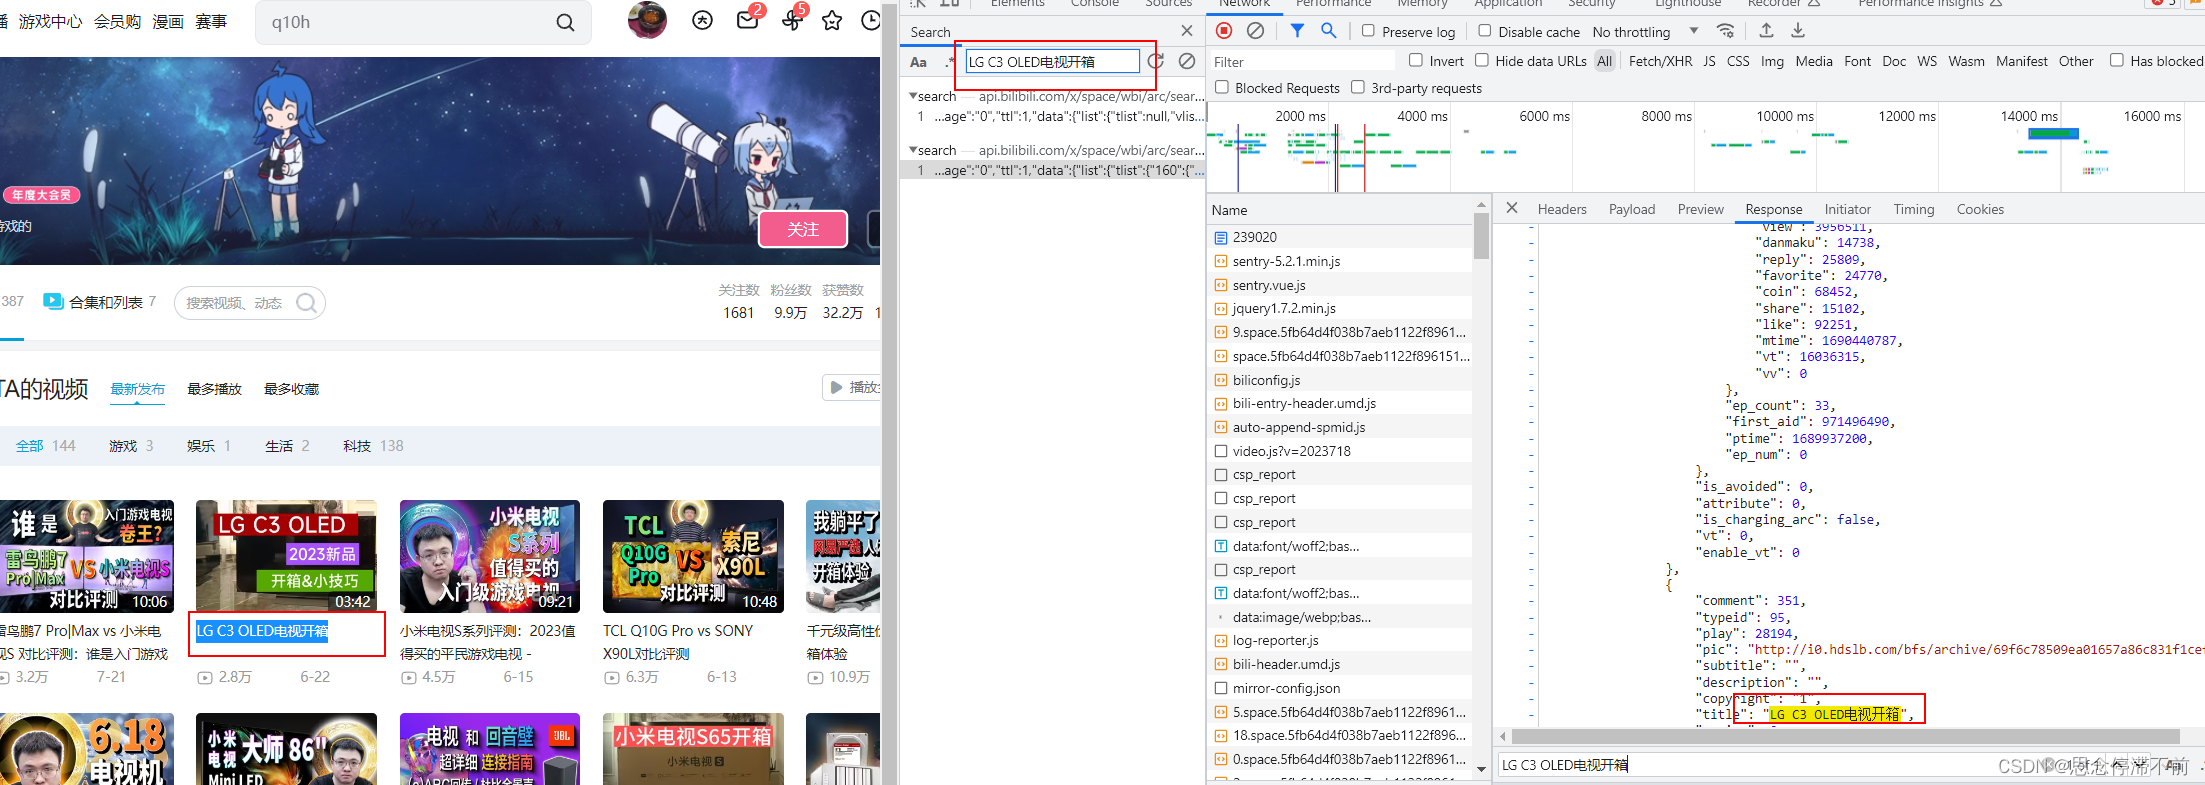Tick the Invert filter checkbox
The height and width of the screenshot is (785, 2205).
[1416, 60]
